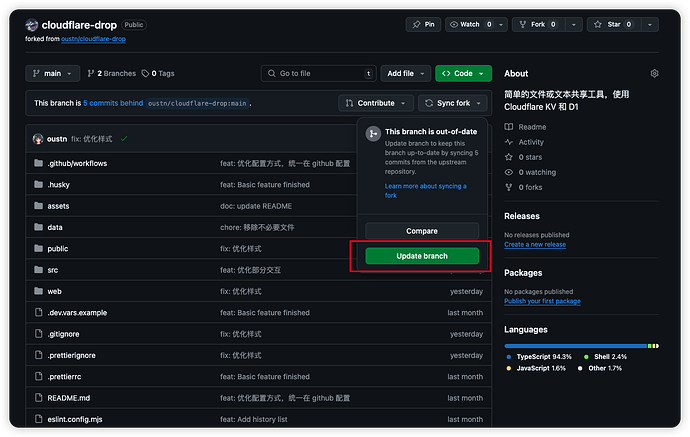690x437 pixels.
Task: Open the Contribute menu
Action: (375, 102)
